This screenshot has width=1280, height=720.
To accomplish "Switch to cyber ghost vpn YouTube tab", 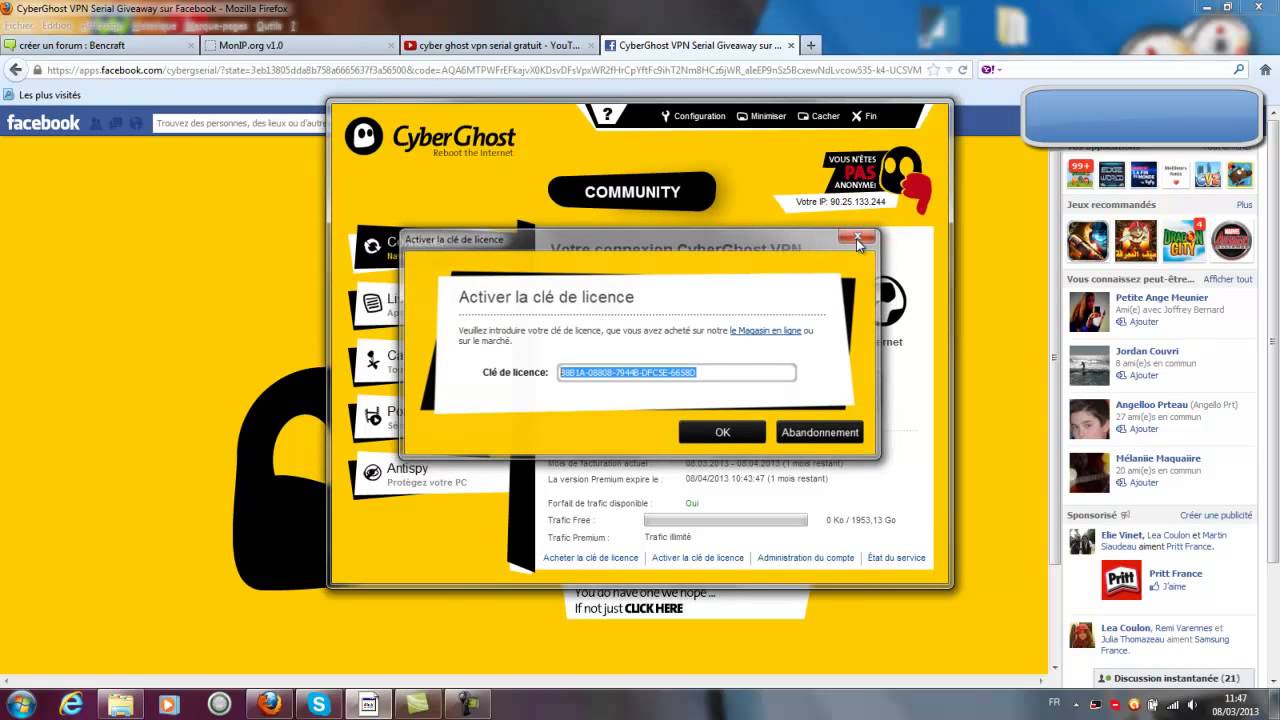I will click(x=499, y=45).
